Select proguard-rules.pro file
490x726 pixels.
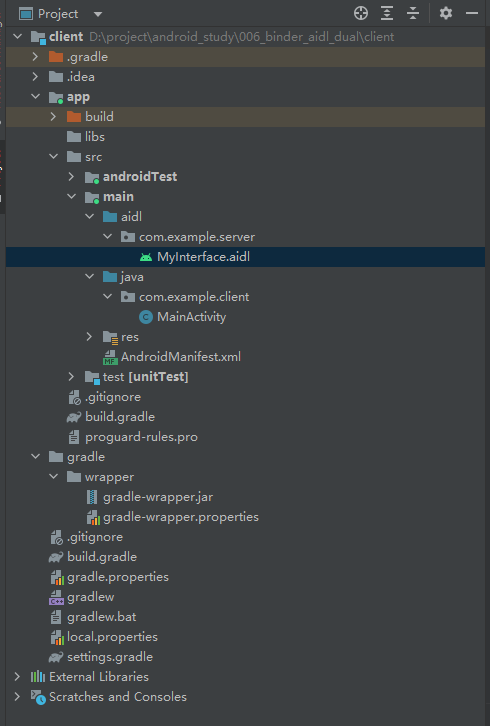[x=141, y=437]
